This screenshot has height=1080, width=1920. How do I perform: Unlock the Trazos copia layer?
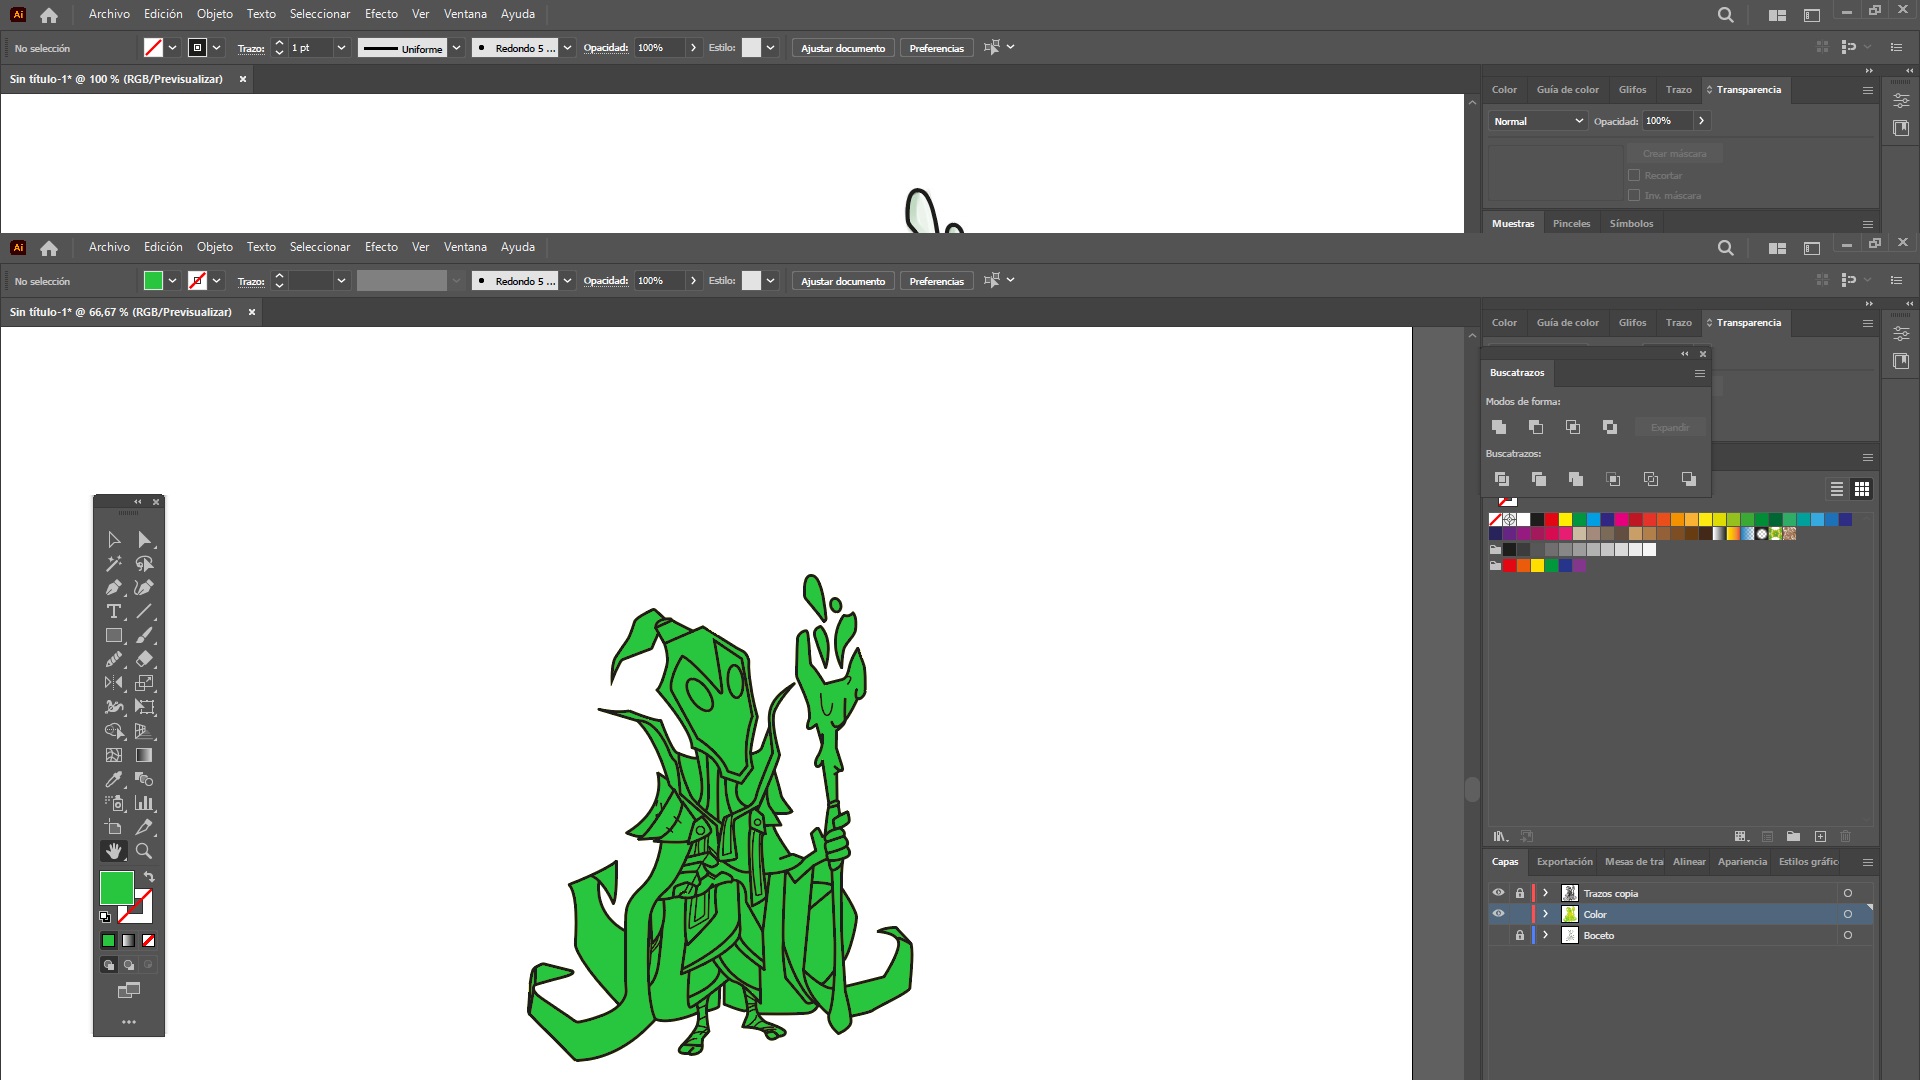point(1520,893)
